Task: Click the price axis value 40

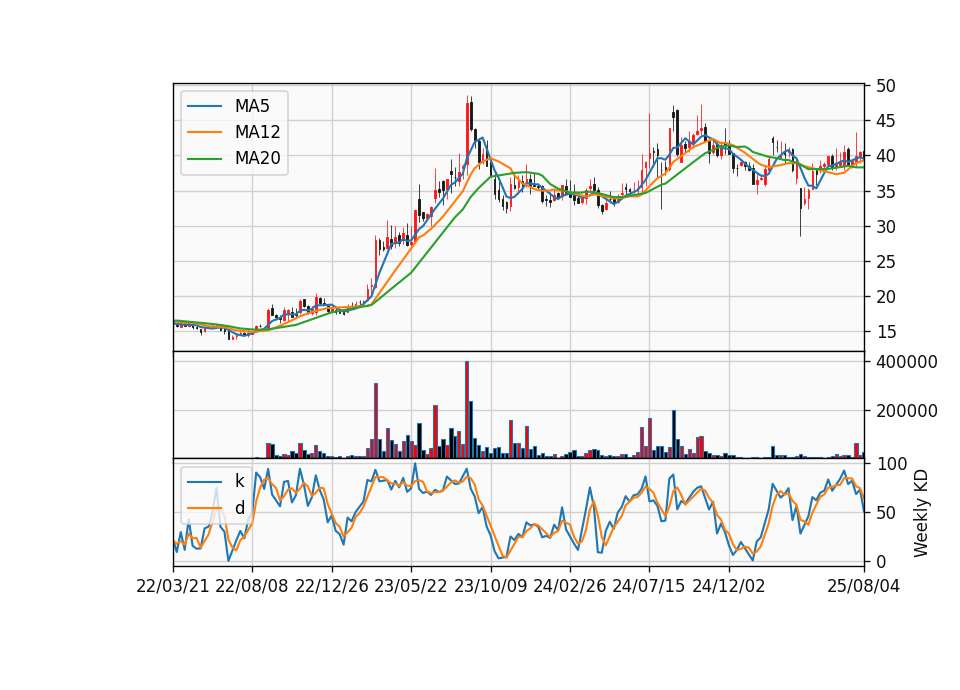Action: pos(886,156)
